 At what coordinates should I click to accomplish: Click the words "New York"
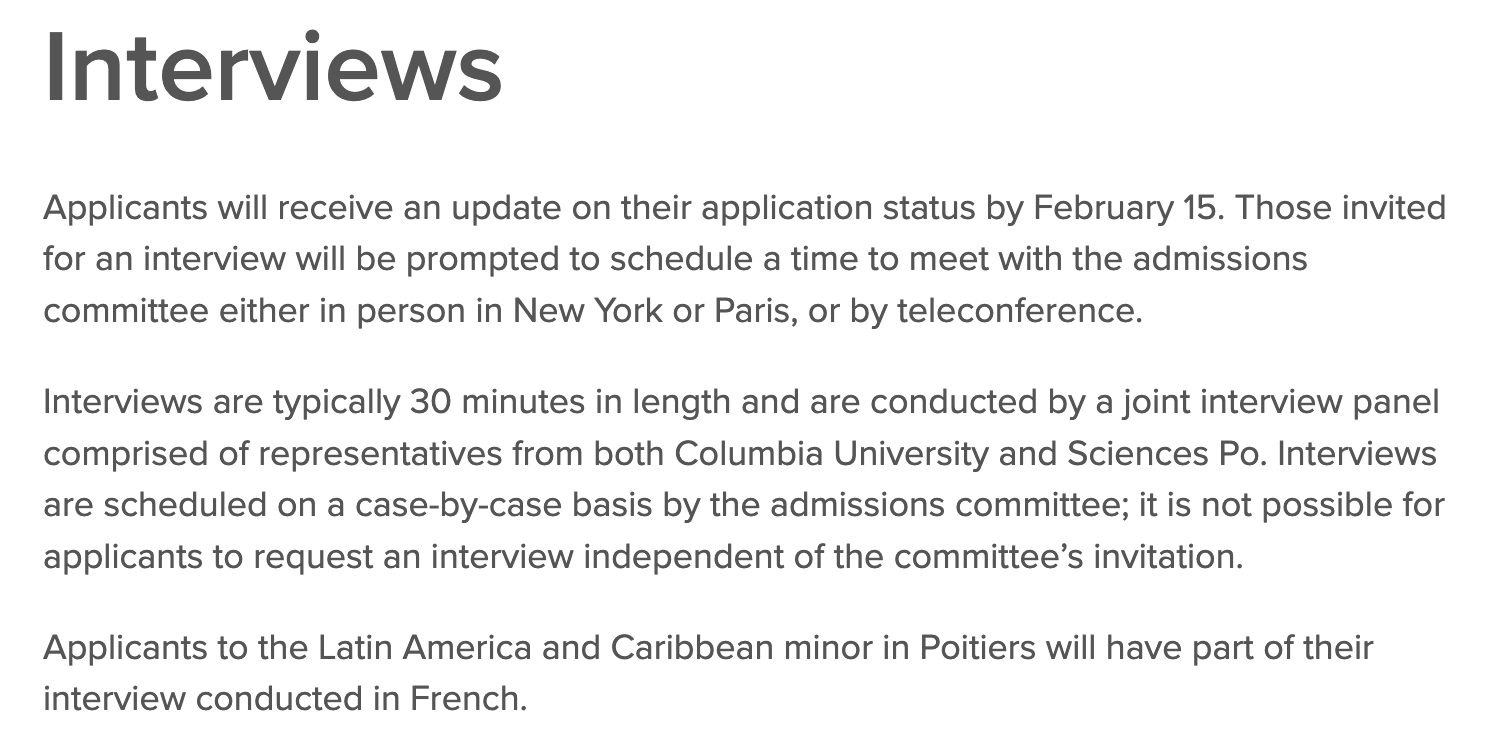click(x=587, y=310)
